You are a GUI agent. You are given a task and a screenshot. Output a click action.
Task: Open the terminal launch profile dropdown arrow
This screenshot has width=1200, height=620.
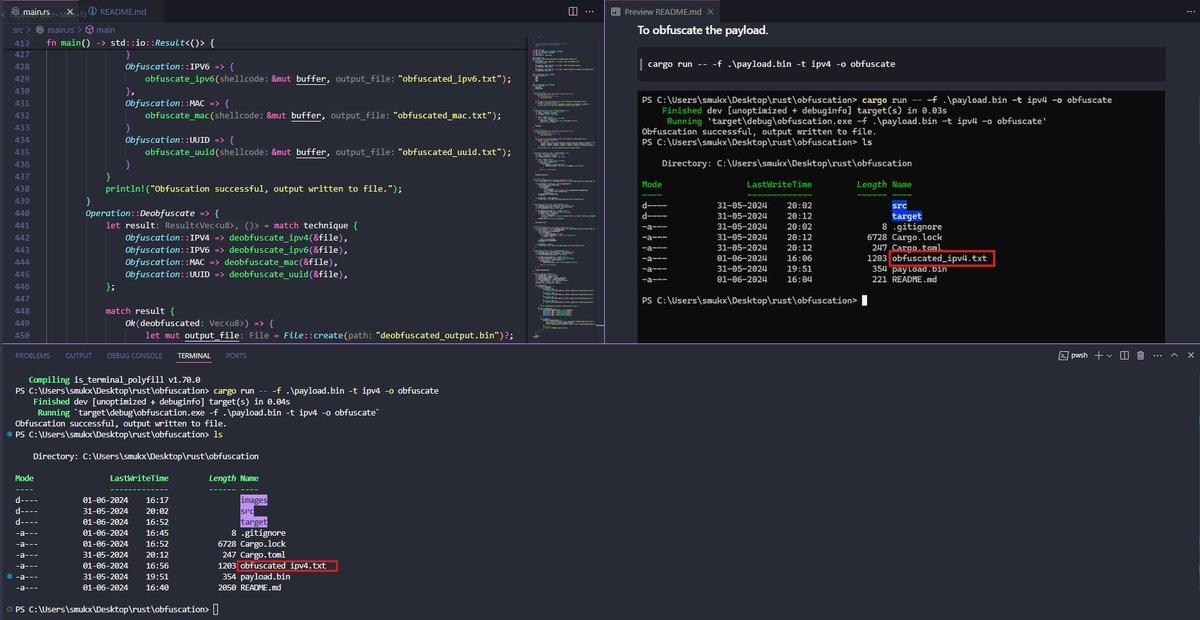point(1111,355)
